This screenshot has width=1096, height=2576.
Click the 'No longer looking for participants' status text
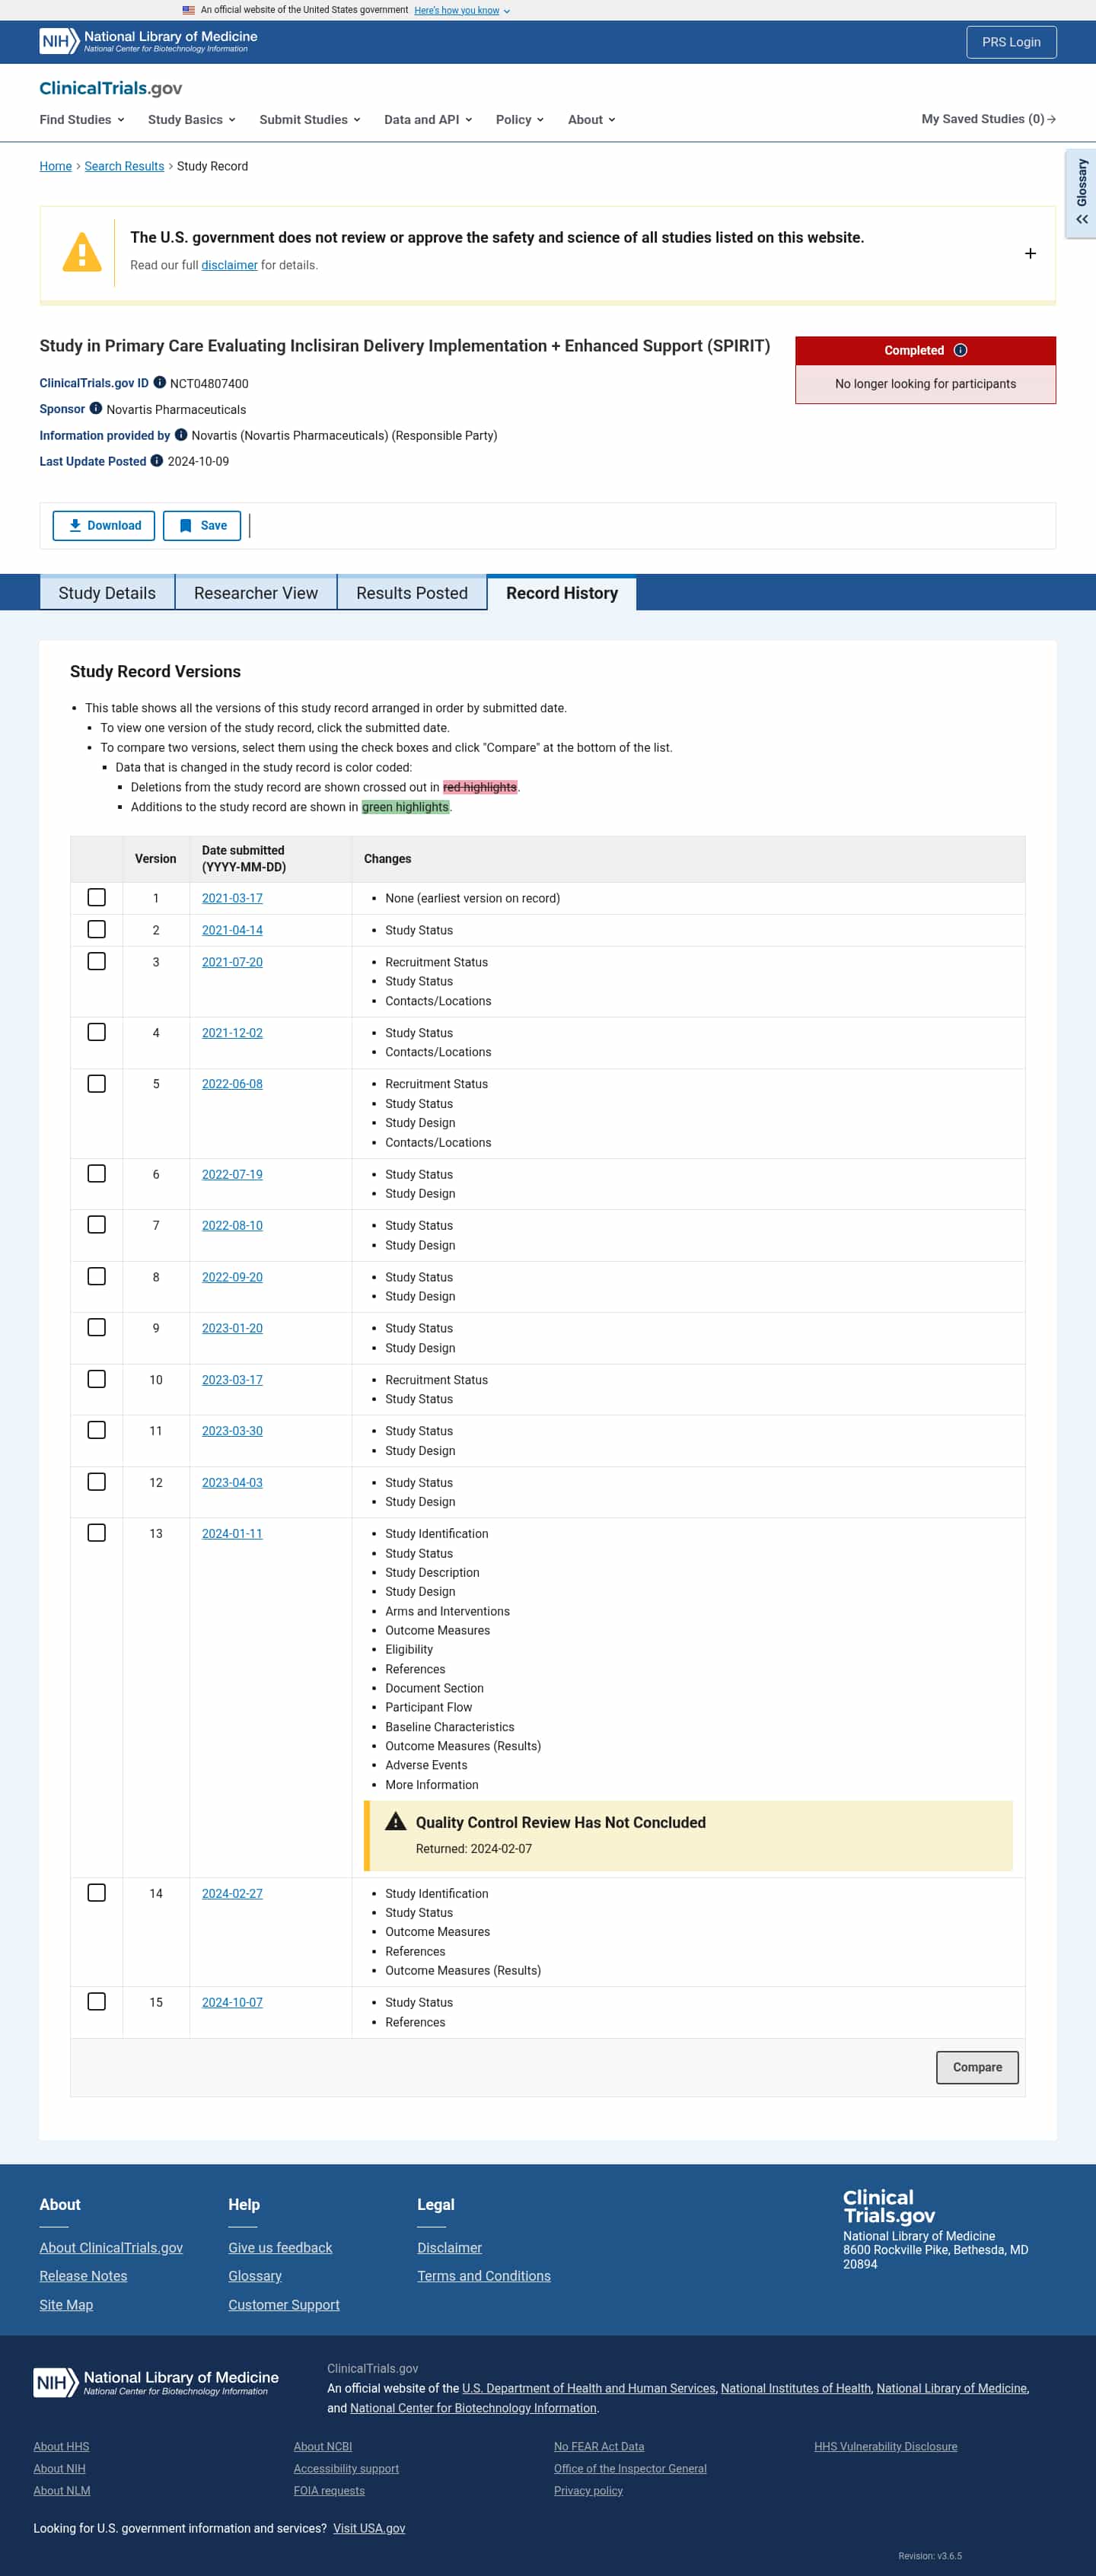(x=925, y=384)
